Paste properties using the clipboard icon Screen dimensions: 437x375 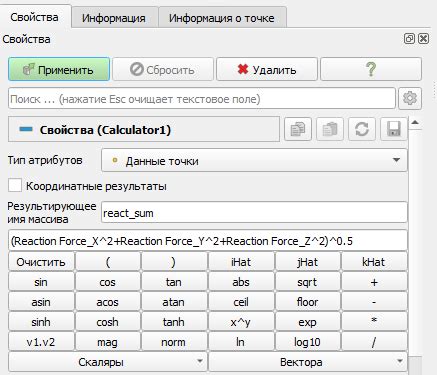pyautogui.click(x=330, y=129)
